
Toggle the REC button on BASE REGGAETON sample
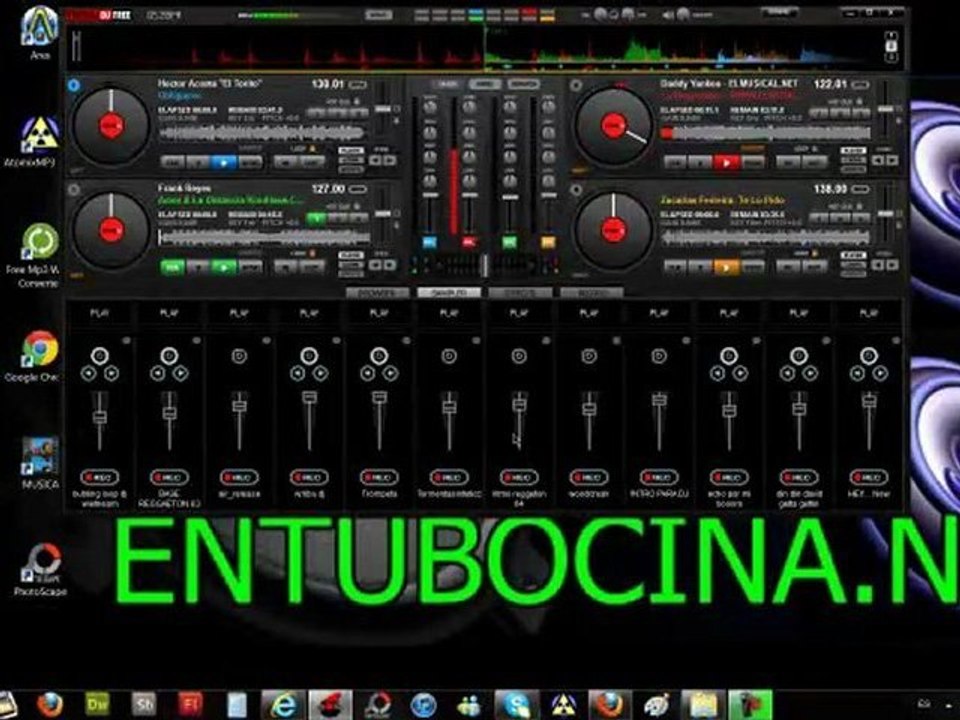coord(170,477)
